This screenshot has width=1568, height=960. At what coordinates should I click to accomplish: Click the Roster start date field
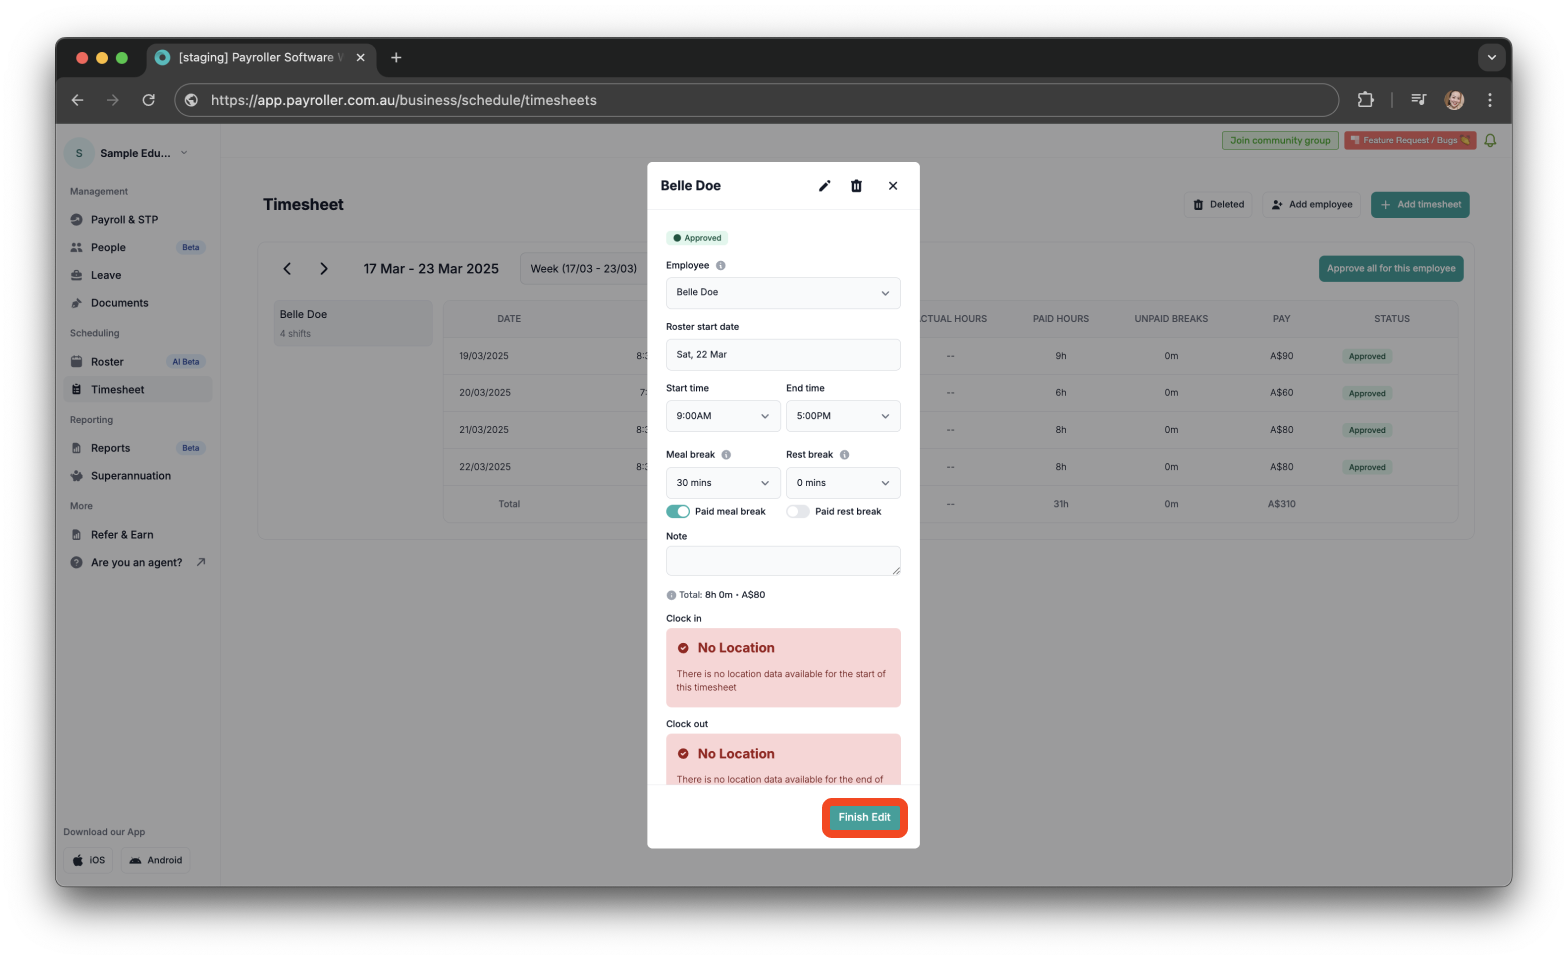(783, 355)
